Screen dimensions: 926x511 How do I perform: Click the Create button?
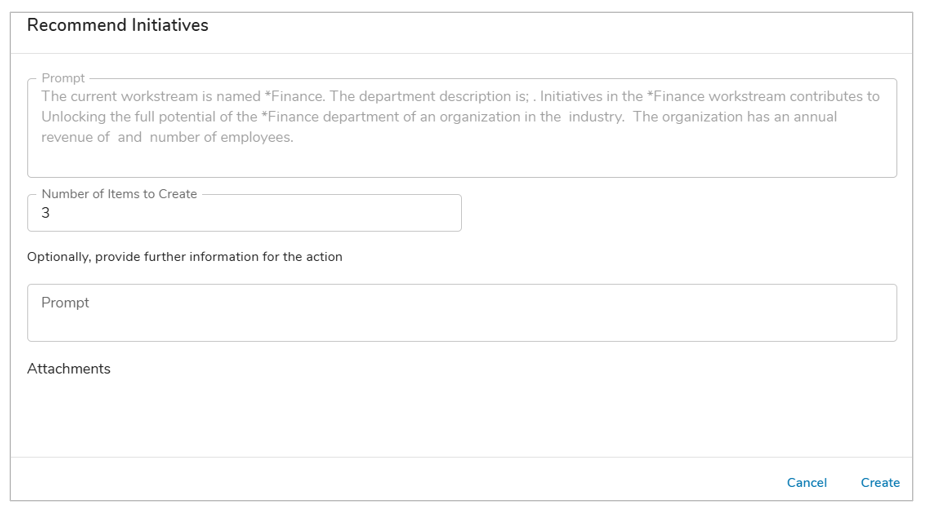point(879,483)
